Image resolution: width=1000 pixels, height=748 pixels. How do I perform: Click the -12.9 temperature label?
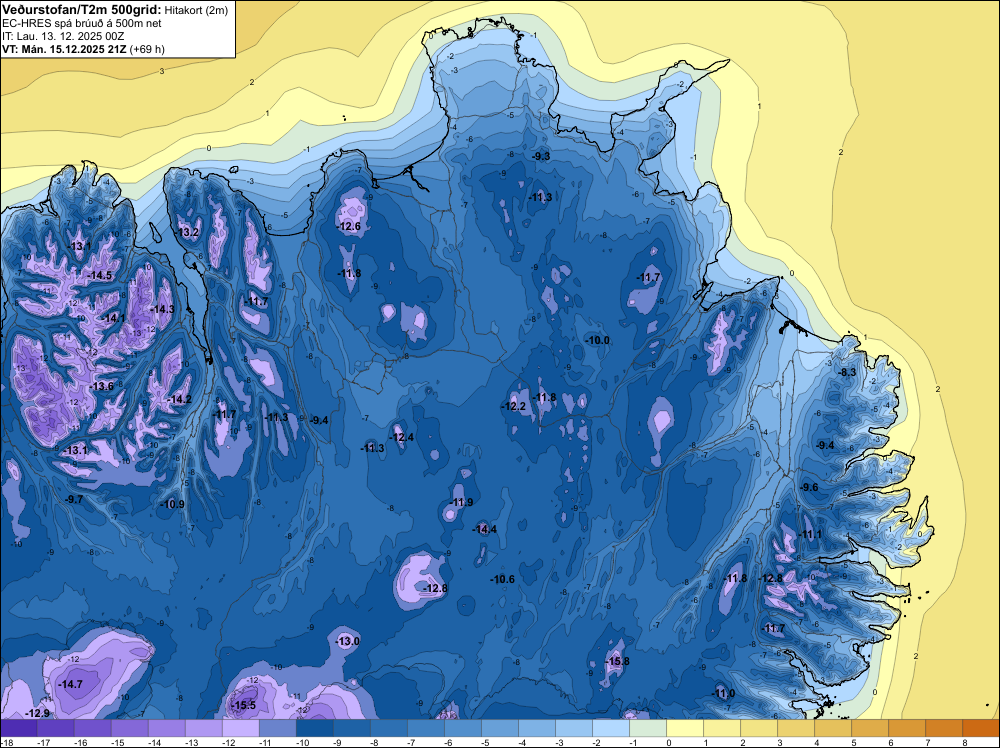tap(36, 713)
